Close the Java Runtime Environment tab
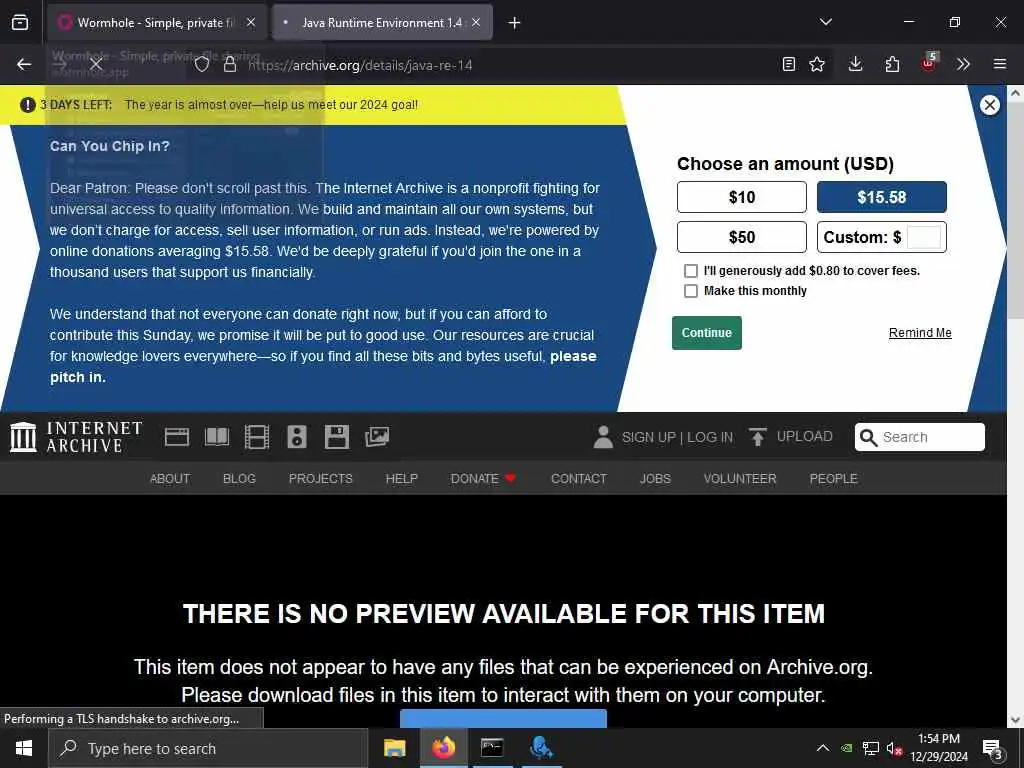The width and height of the screenshot is (1024, 768). pos(476,23)
